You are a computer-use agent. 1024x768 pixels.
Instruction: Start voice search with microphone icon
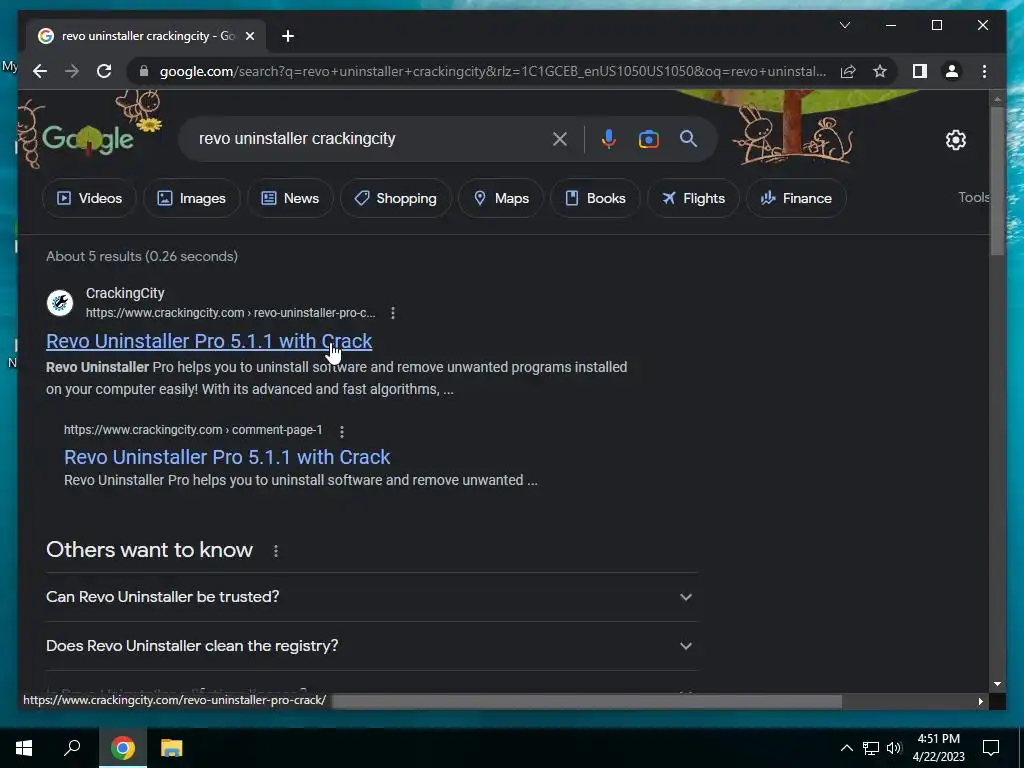pyautogui.click(x=609, y=138)
